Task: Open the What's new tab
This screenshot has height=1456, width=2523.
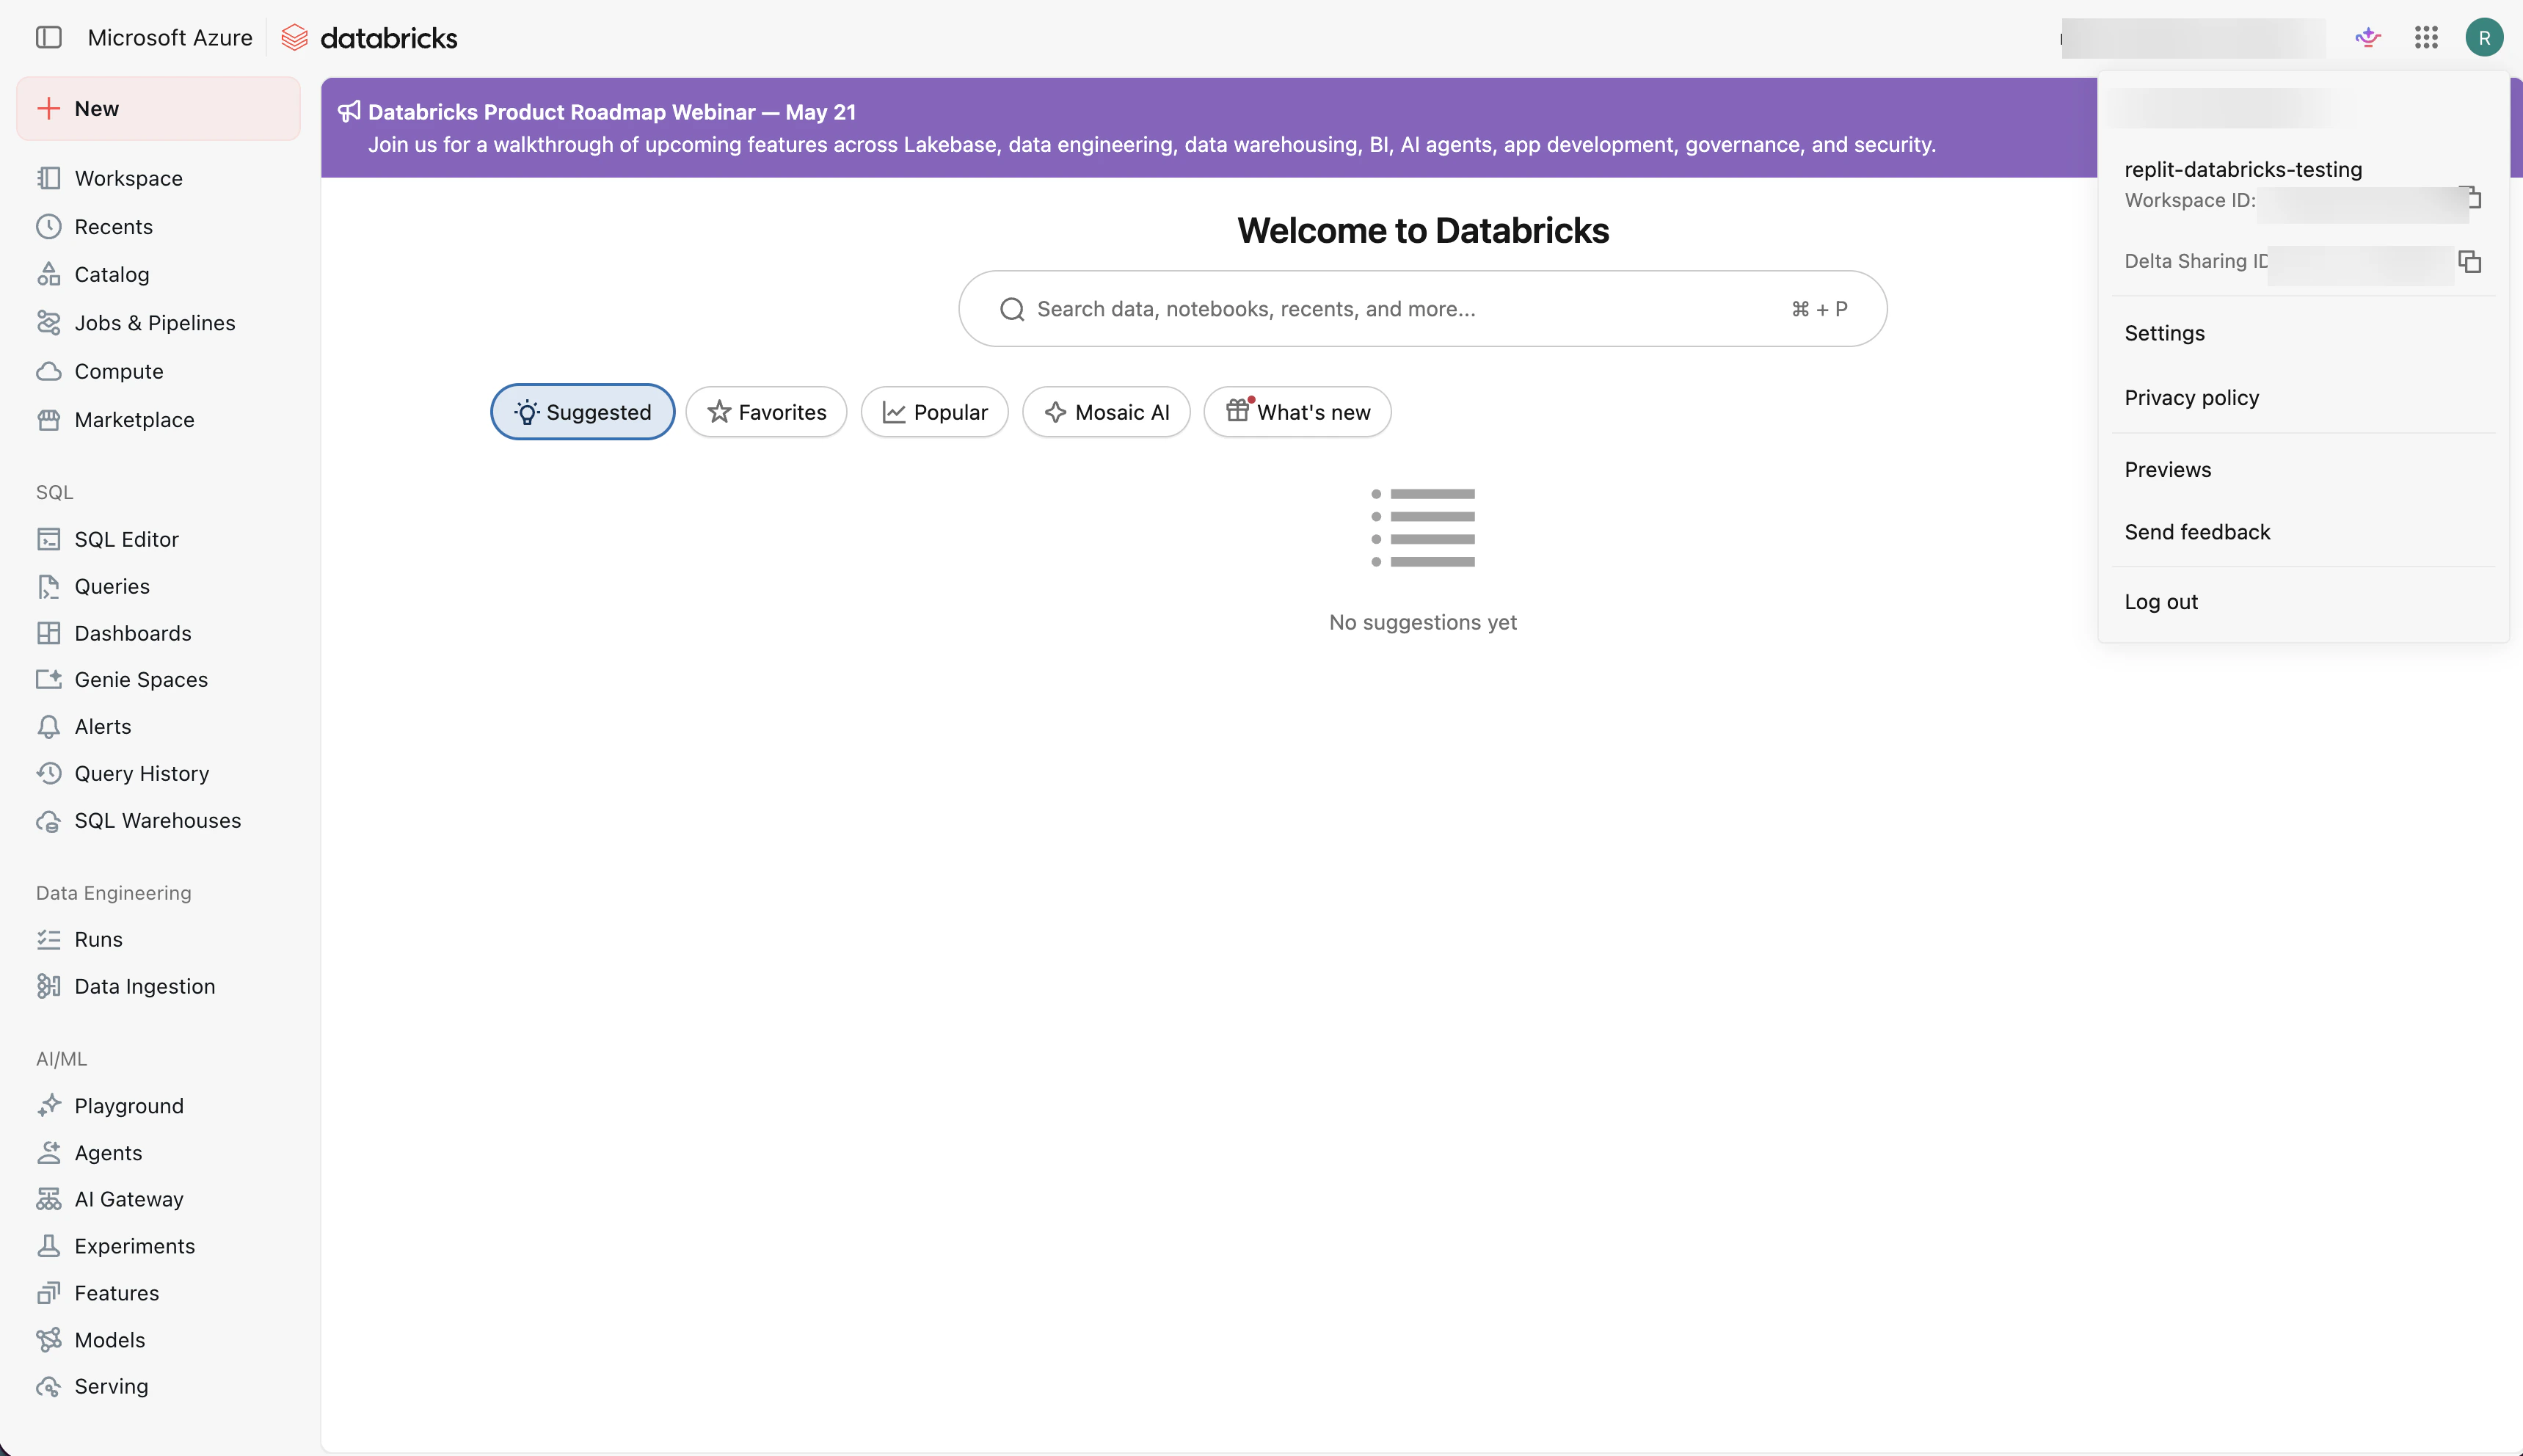Action: 1297,412
